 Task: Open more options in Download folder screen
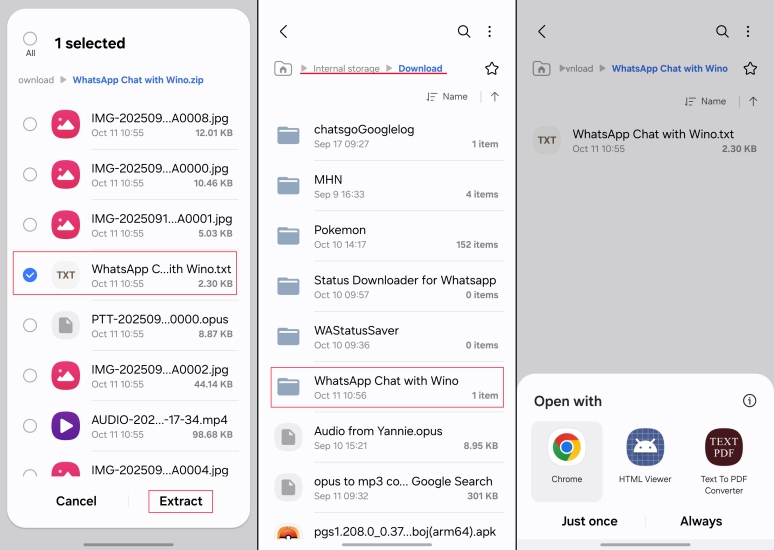coord(490,32)
